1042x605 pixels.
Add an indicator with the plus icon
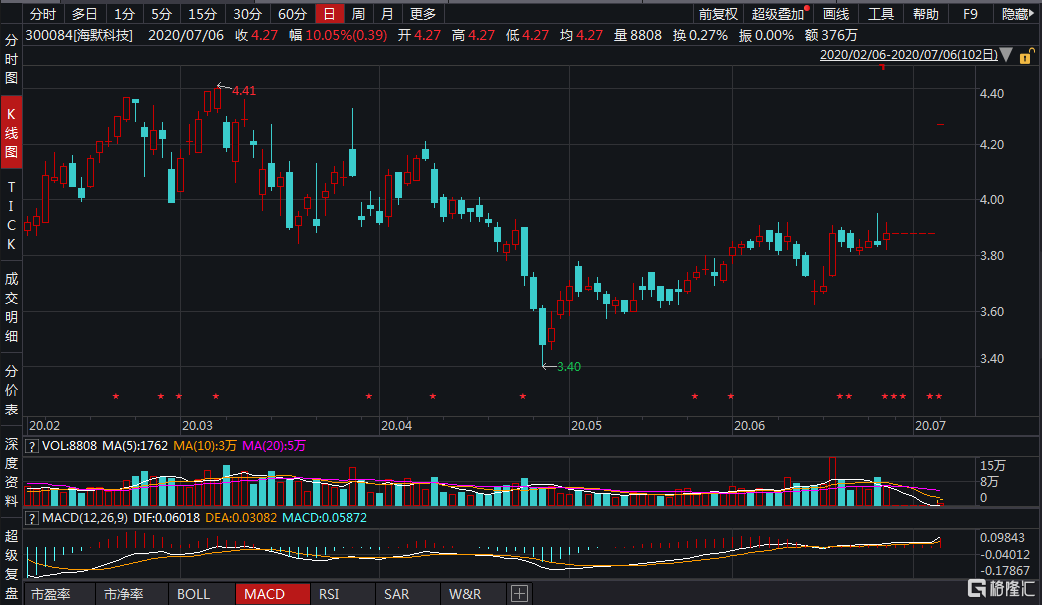[x=519, y=594]
